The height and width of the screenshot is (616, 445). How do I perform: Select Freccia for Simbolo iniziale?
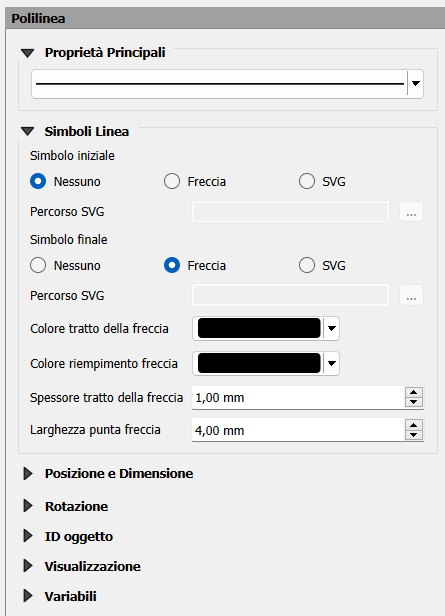tap(172, 182)
